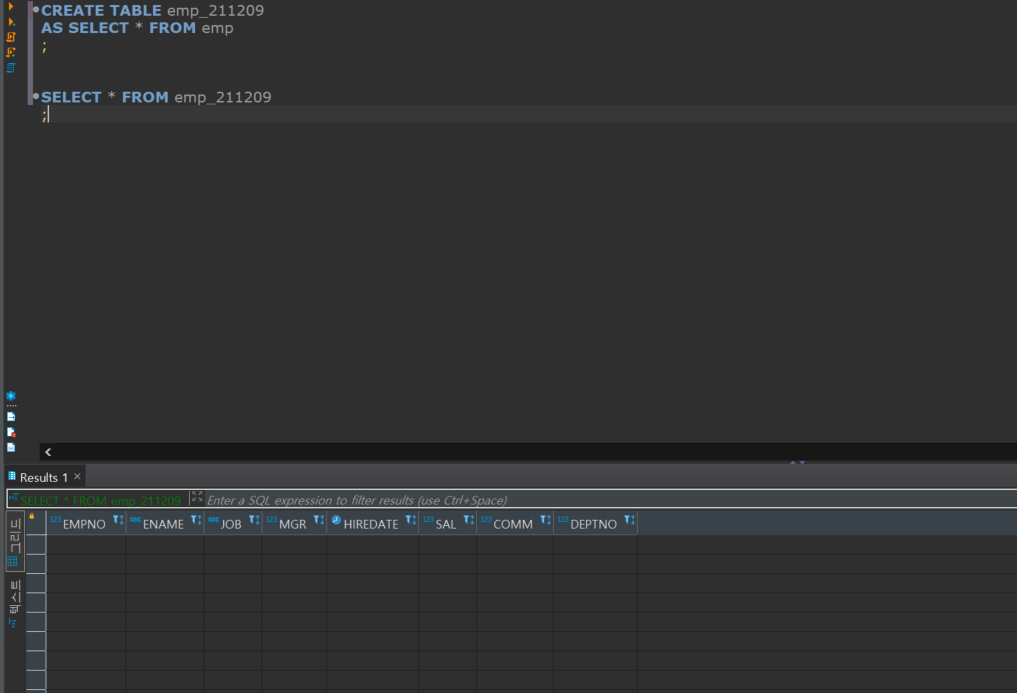Show the server output icon with red mark

point(11,432)
